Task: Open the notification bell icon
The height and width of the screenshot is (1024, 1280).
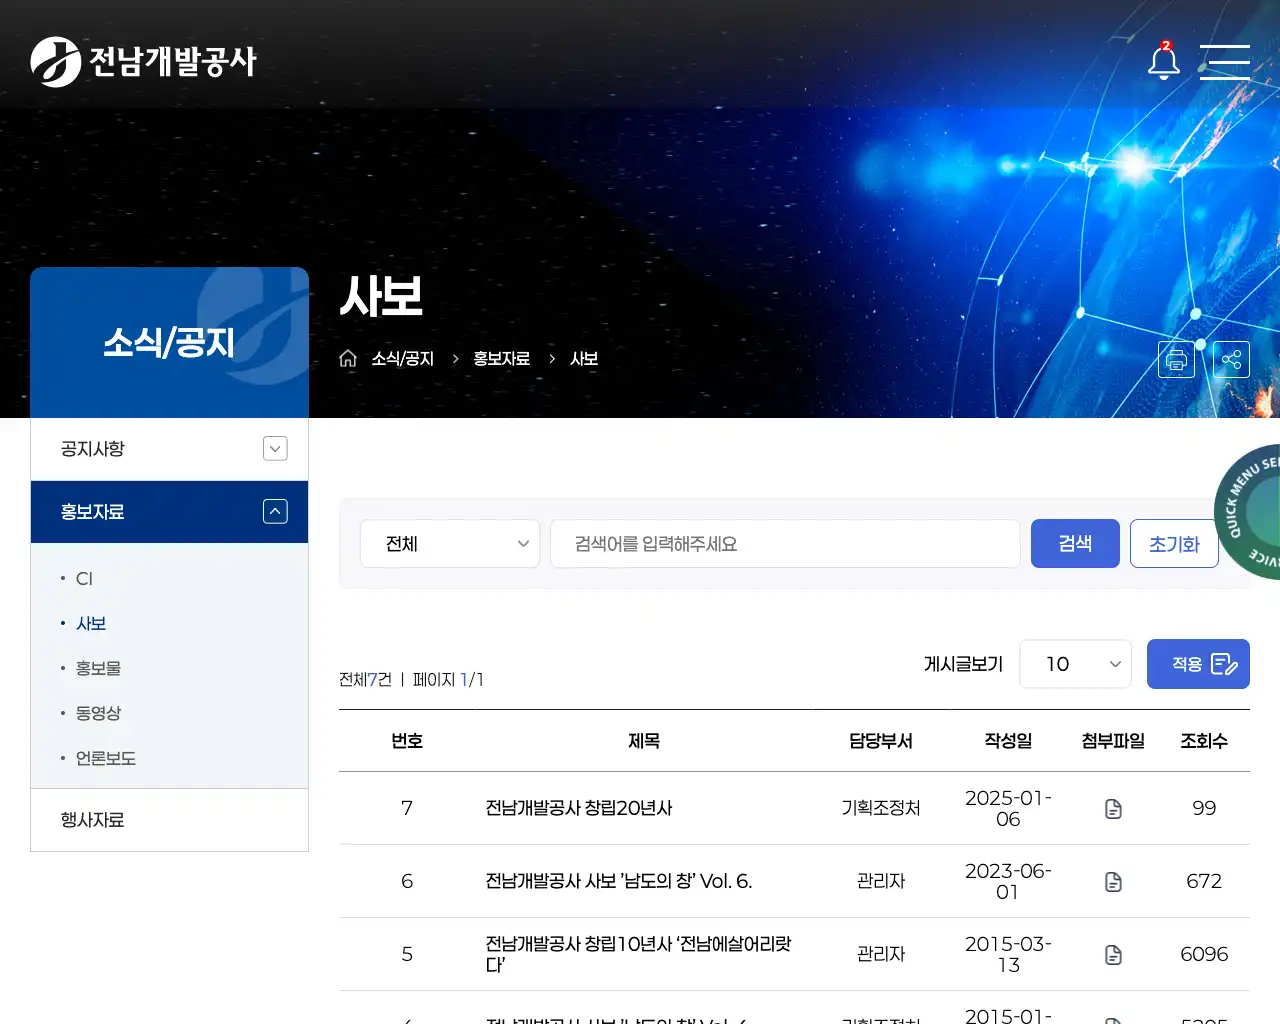Action: 1163,61
